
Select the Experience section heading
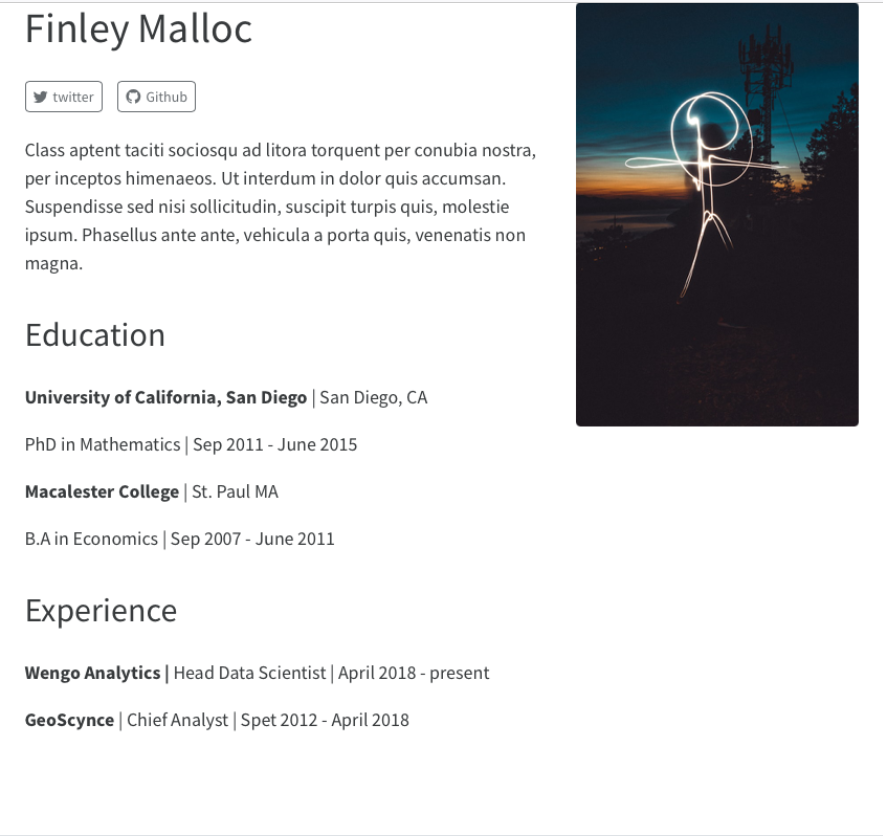coord(101,610)
